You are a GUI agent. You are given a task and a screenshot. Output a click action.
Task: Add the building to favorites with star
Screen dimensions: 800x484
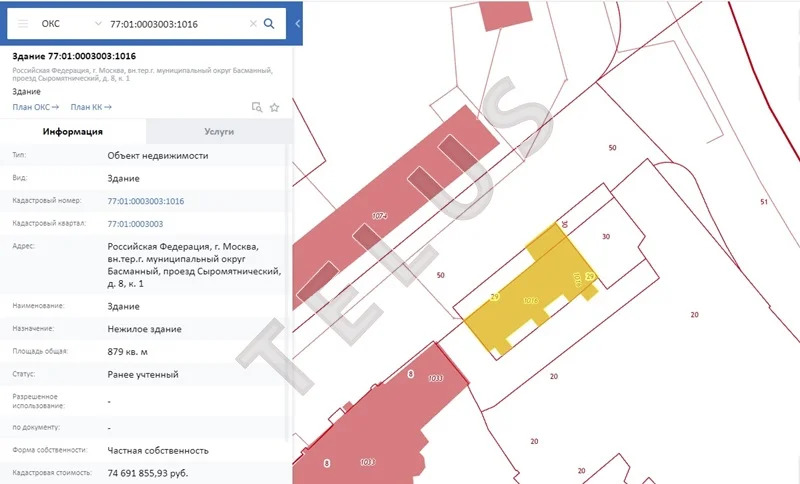(274, 107)
